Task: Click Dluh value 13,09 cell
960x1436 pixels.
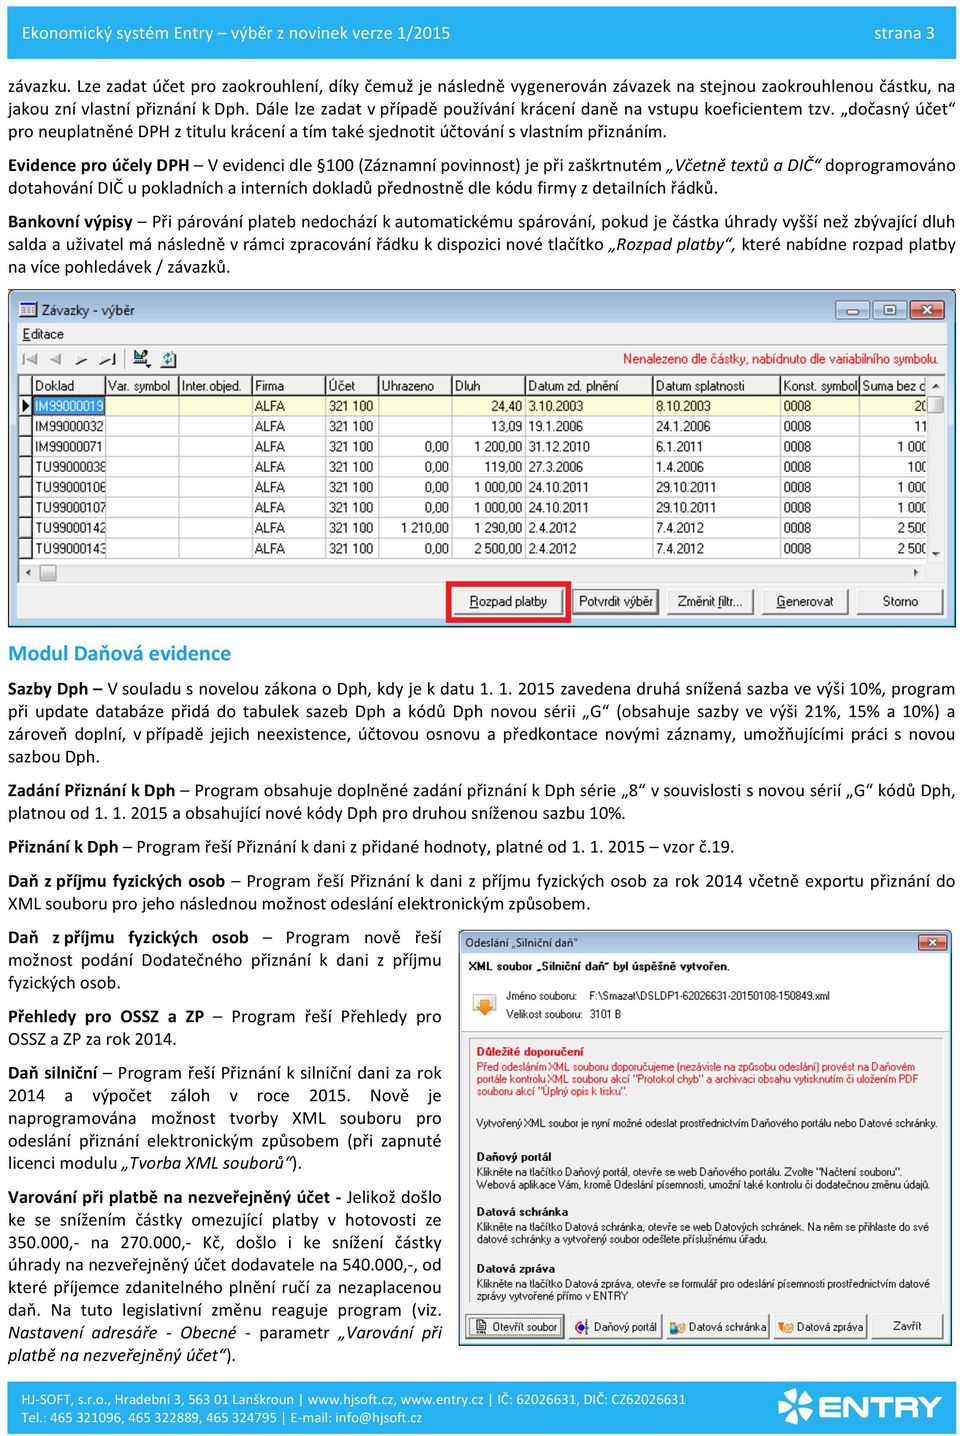Action: click(488, 426)
